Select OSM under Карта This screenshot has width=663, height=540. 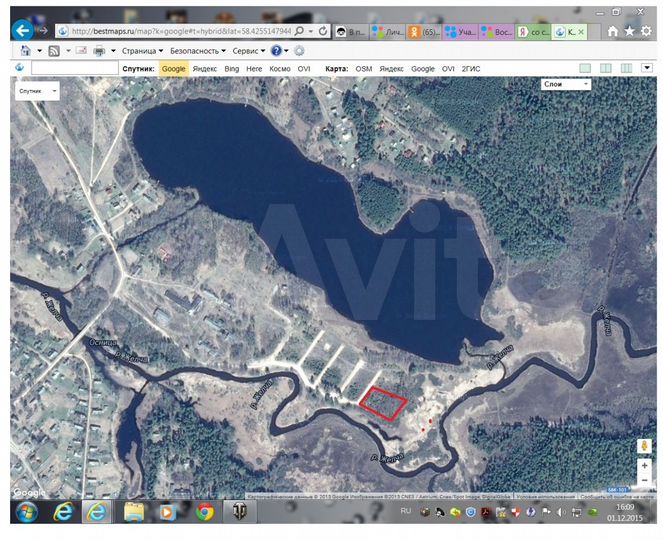click(x=364, y=69)
